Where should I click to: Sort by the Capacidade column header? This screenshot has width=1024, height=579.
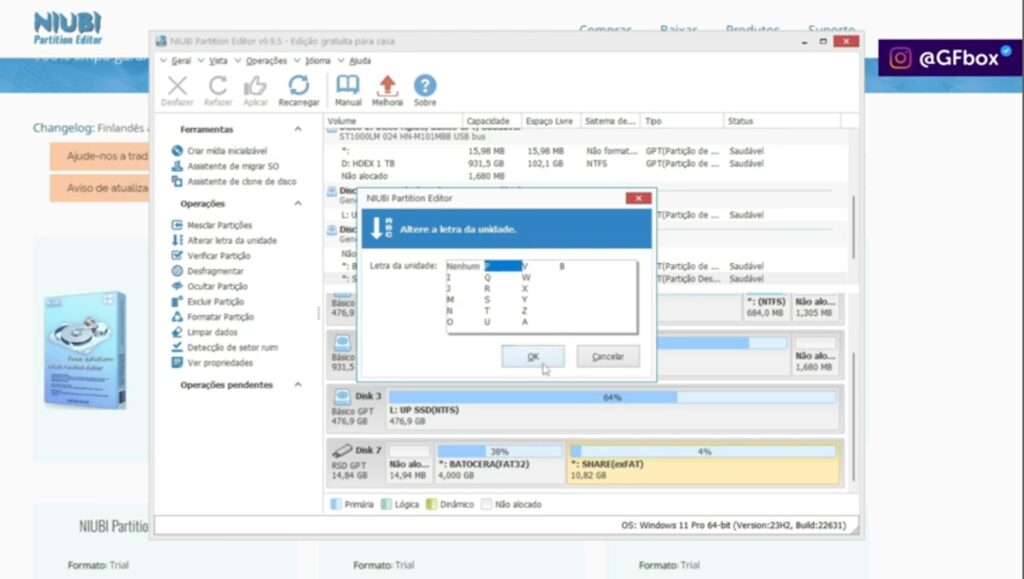point(492,121)
